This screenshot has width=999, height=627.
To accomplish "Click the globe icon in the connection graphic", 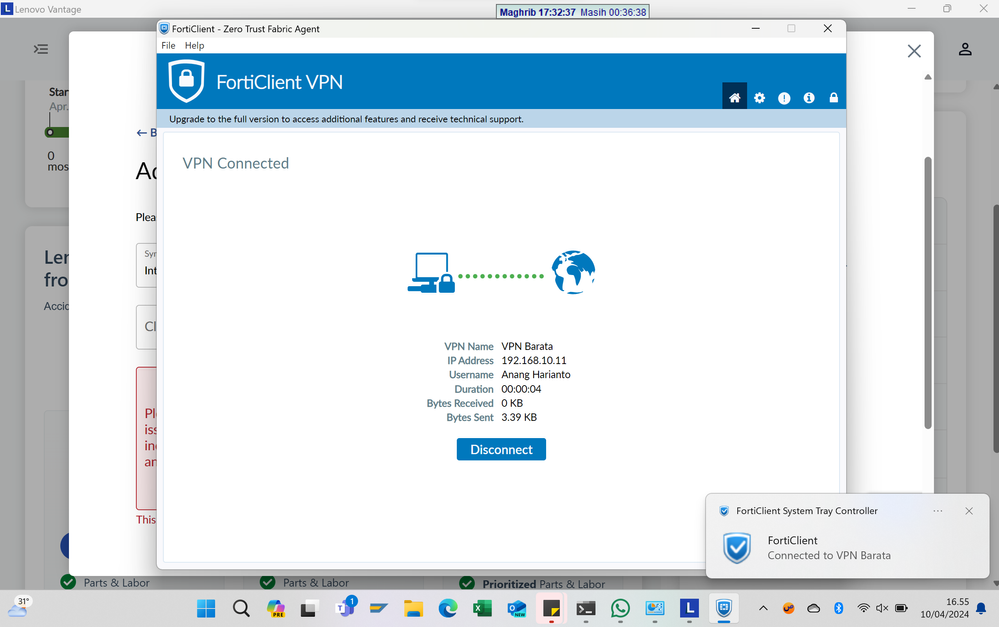I will tap(573, 272).
